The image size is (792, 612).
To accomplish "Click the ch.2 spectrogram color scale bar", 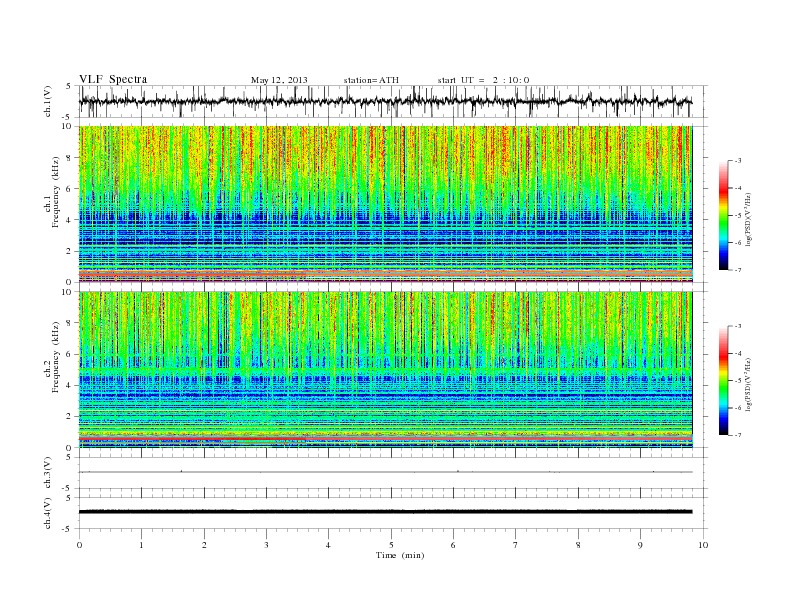I will coord(723,380).
